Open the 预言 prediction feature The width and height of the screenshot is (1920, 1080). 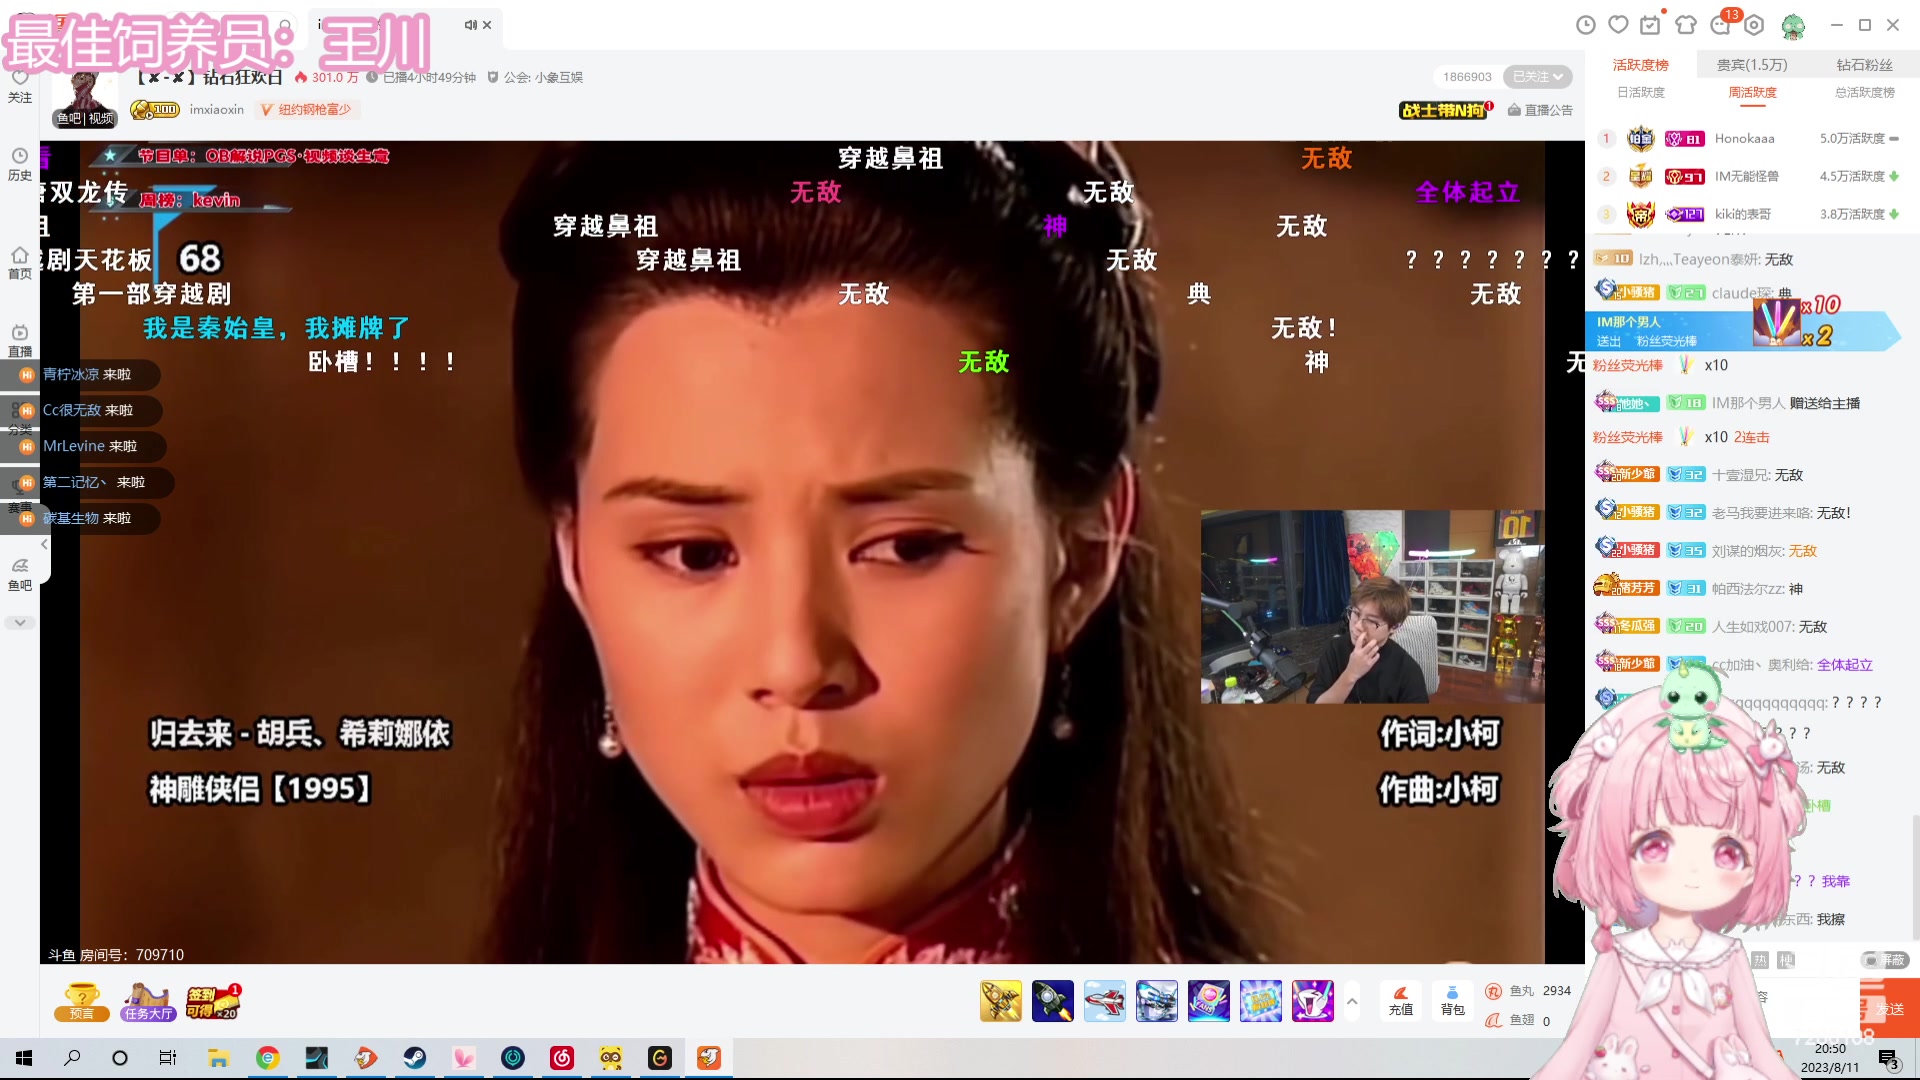point(81,1001)
